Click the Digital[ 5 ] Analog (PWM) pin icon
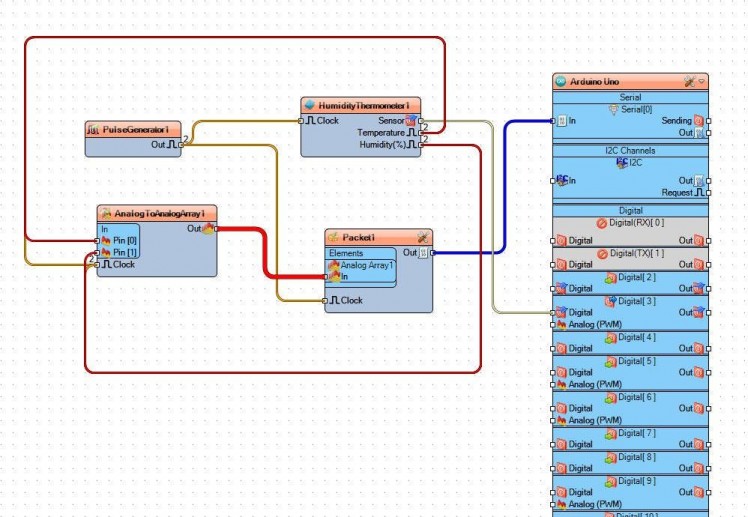748x517 pixels. tap(561, 384)
